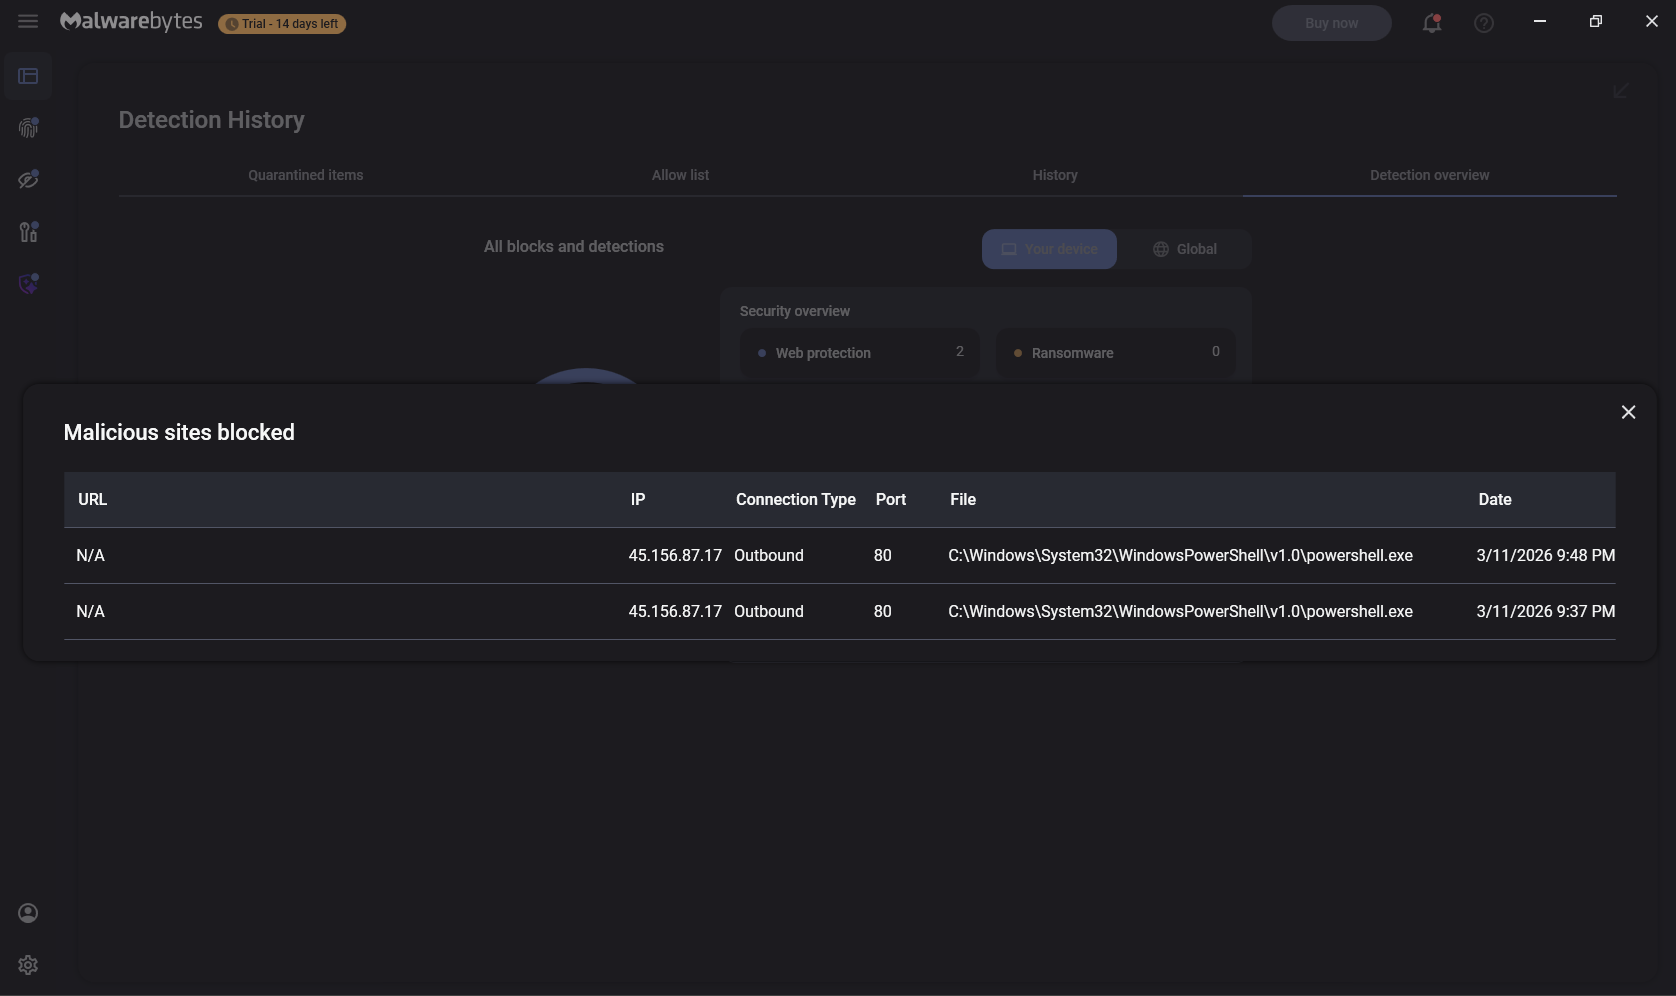Minimize the Malwarebytes window
The width and height of the screenshot is (1676, 996).
[x=1540, y=21]
